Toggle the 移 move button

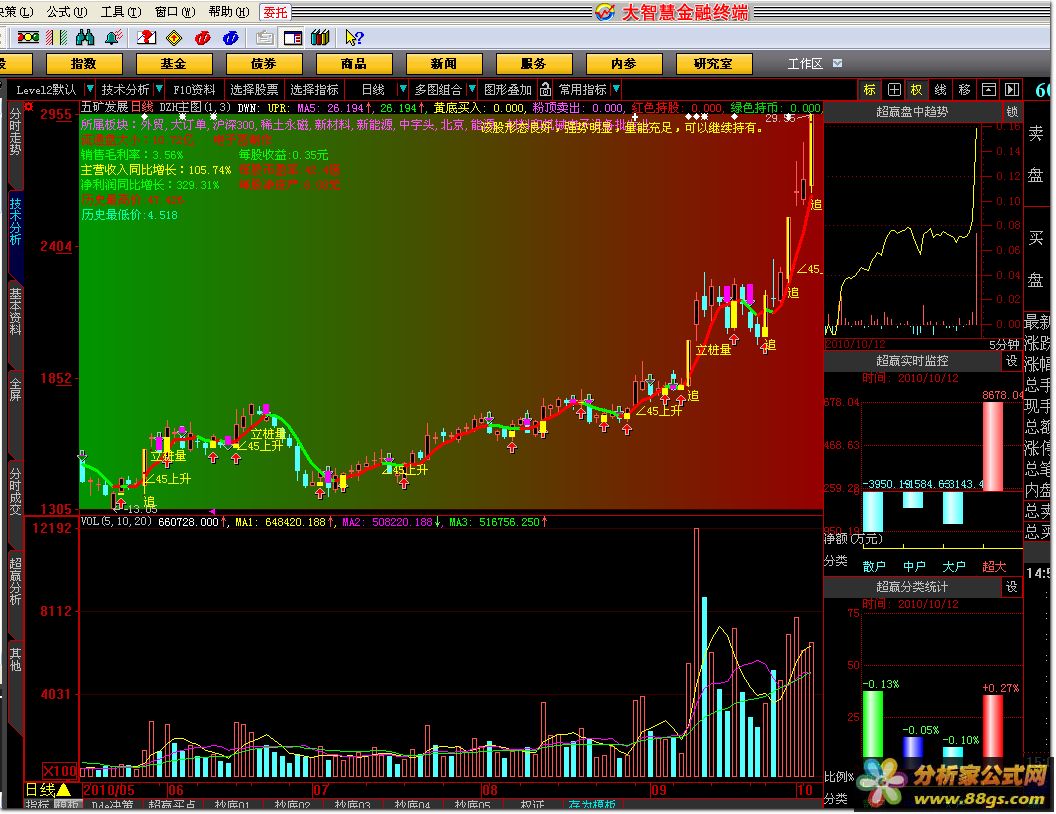click(x=964, y=90)
